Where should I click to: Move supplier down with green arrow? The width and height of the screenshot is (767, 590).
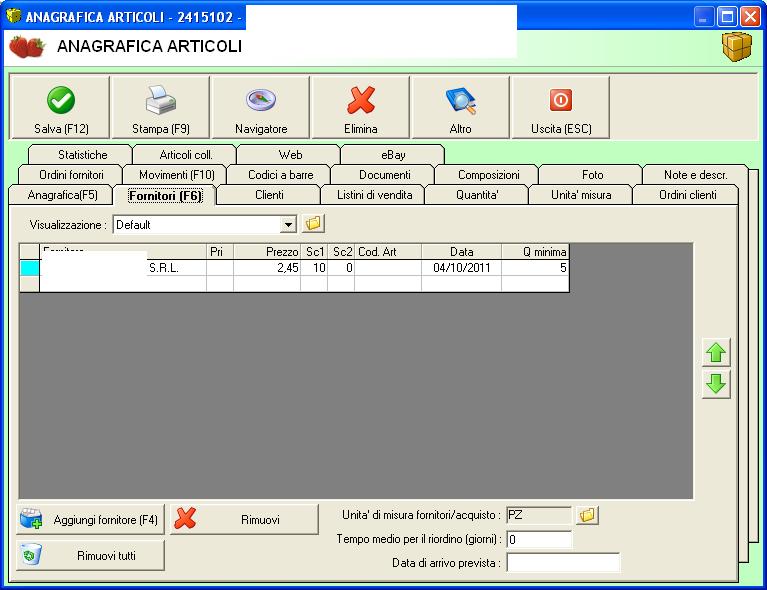pos(716,384)
